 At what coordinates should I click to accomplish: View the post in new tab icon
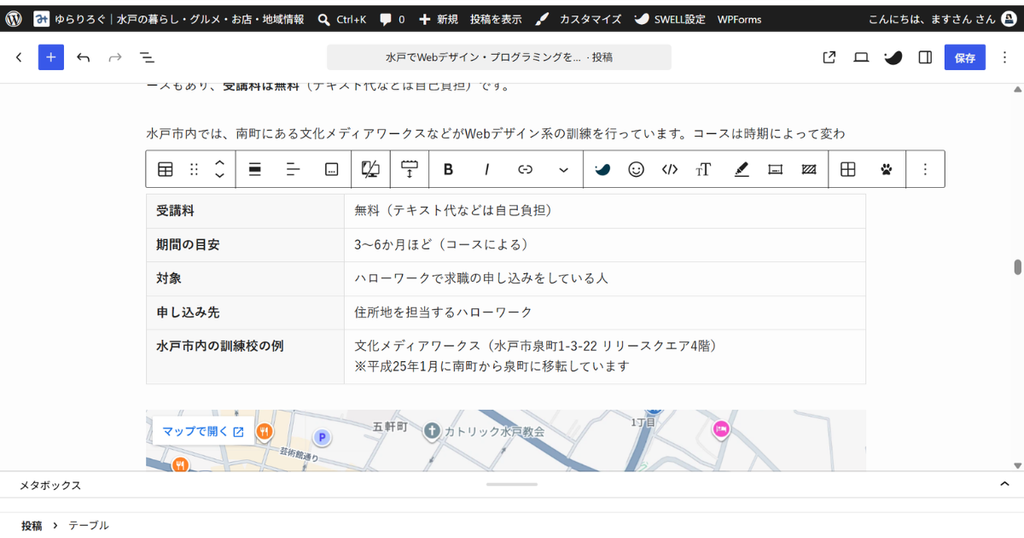pos(829,57)
